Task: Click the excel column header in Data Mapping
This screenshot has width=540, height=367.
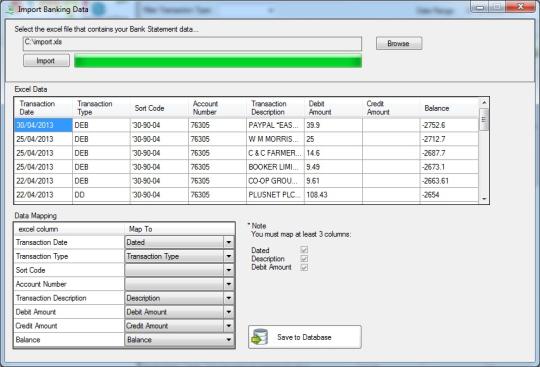Action: (69, 229)
